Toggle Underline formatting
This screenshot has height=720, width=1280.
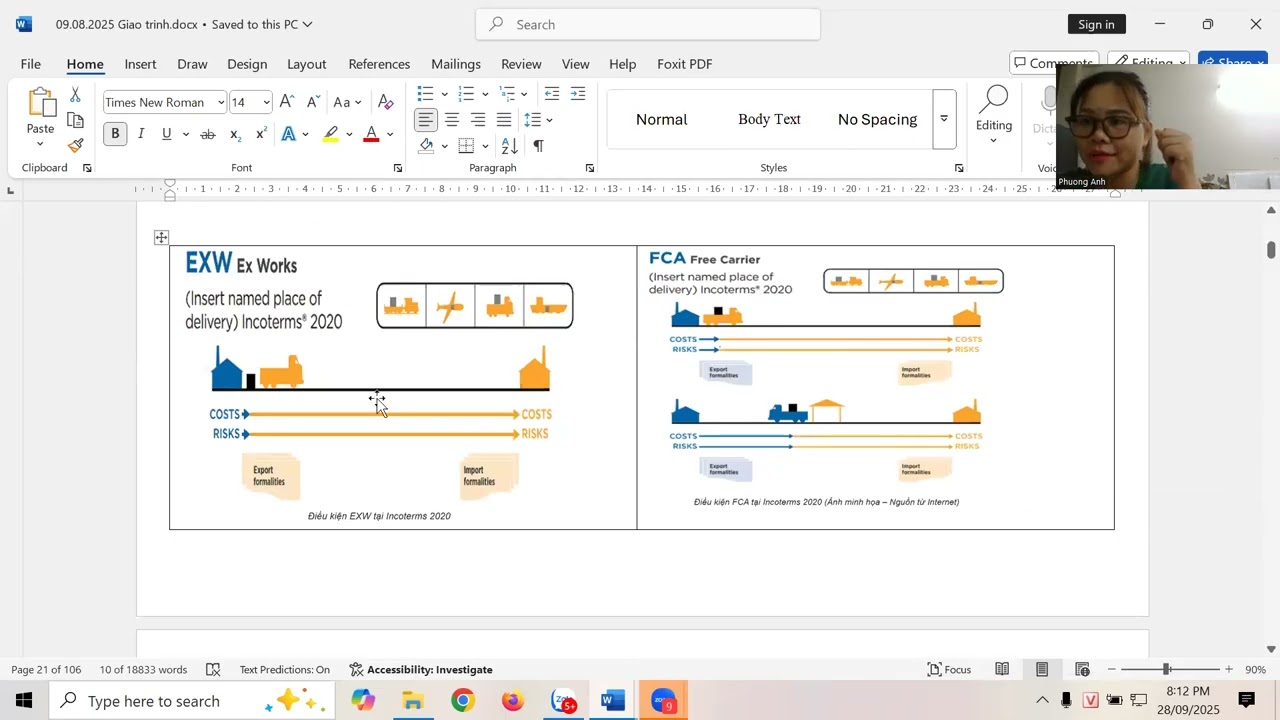click(x=166, y=134)
